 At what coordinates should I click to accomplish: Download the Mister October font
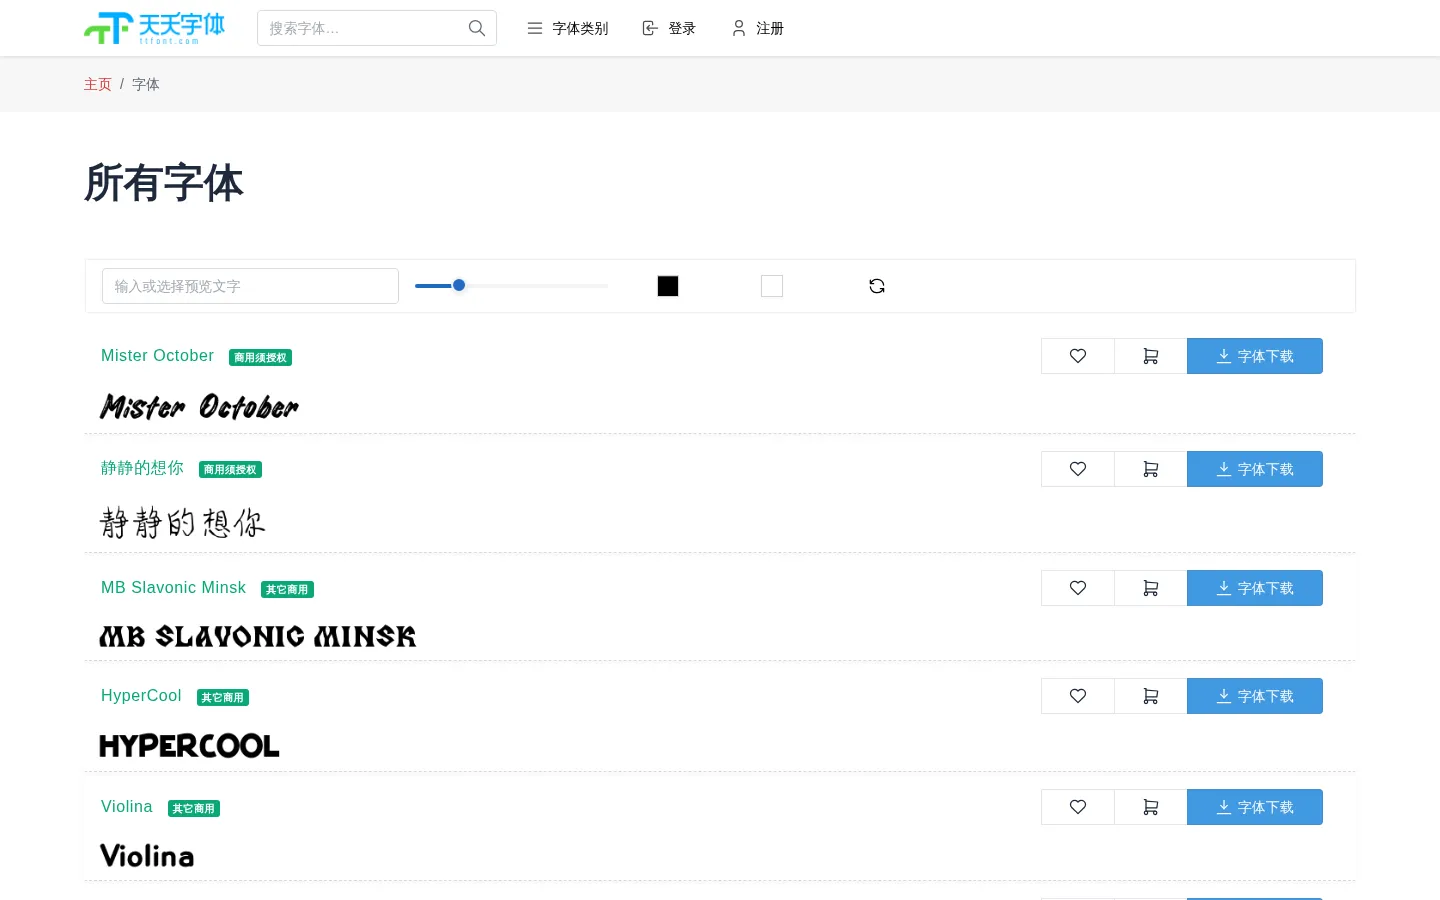pyautogui.click(x=1255, y=356)
